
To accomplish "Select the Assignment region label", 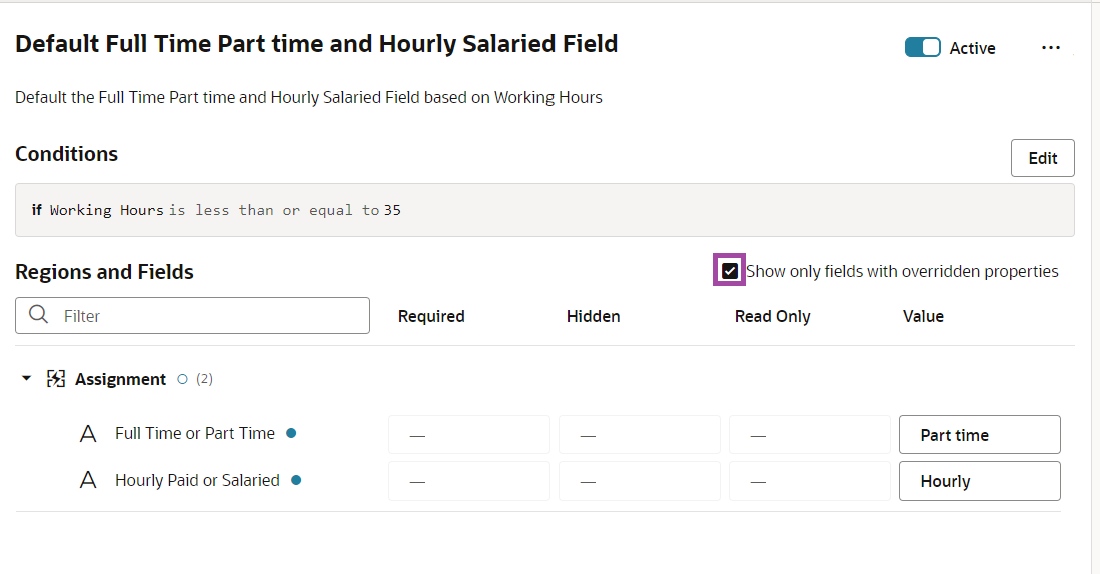I will pos(120,379).
